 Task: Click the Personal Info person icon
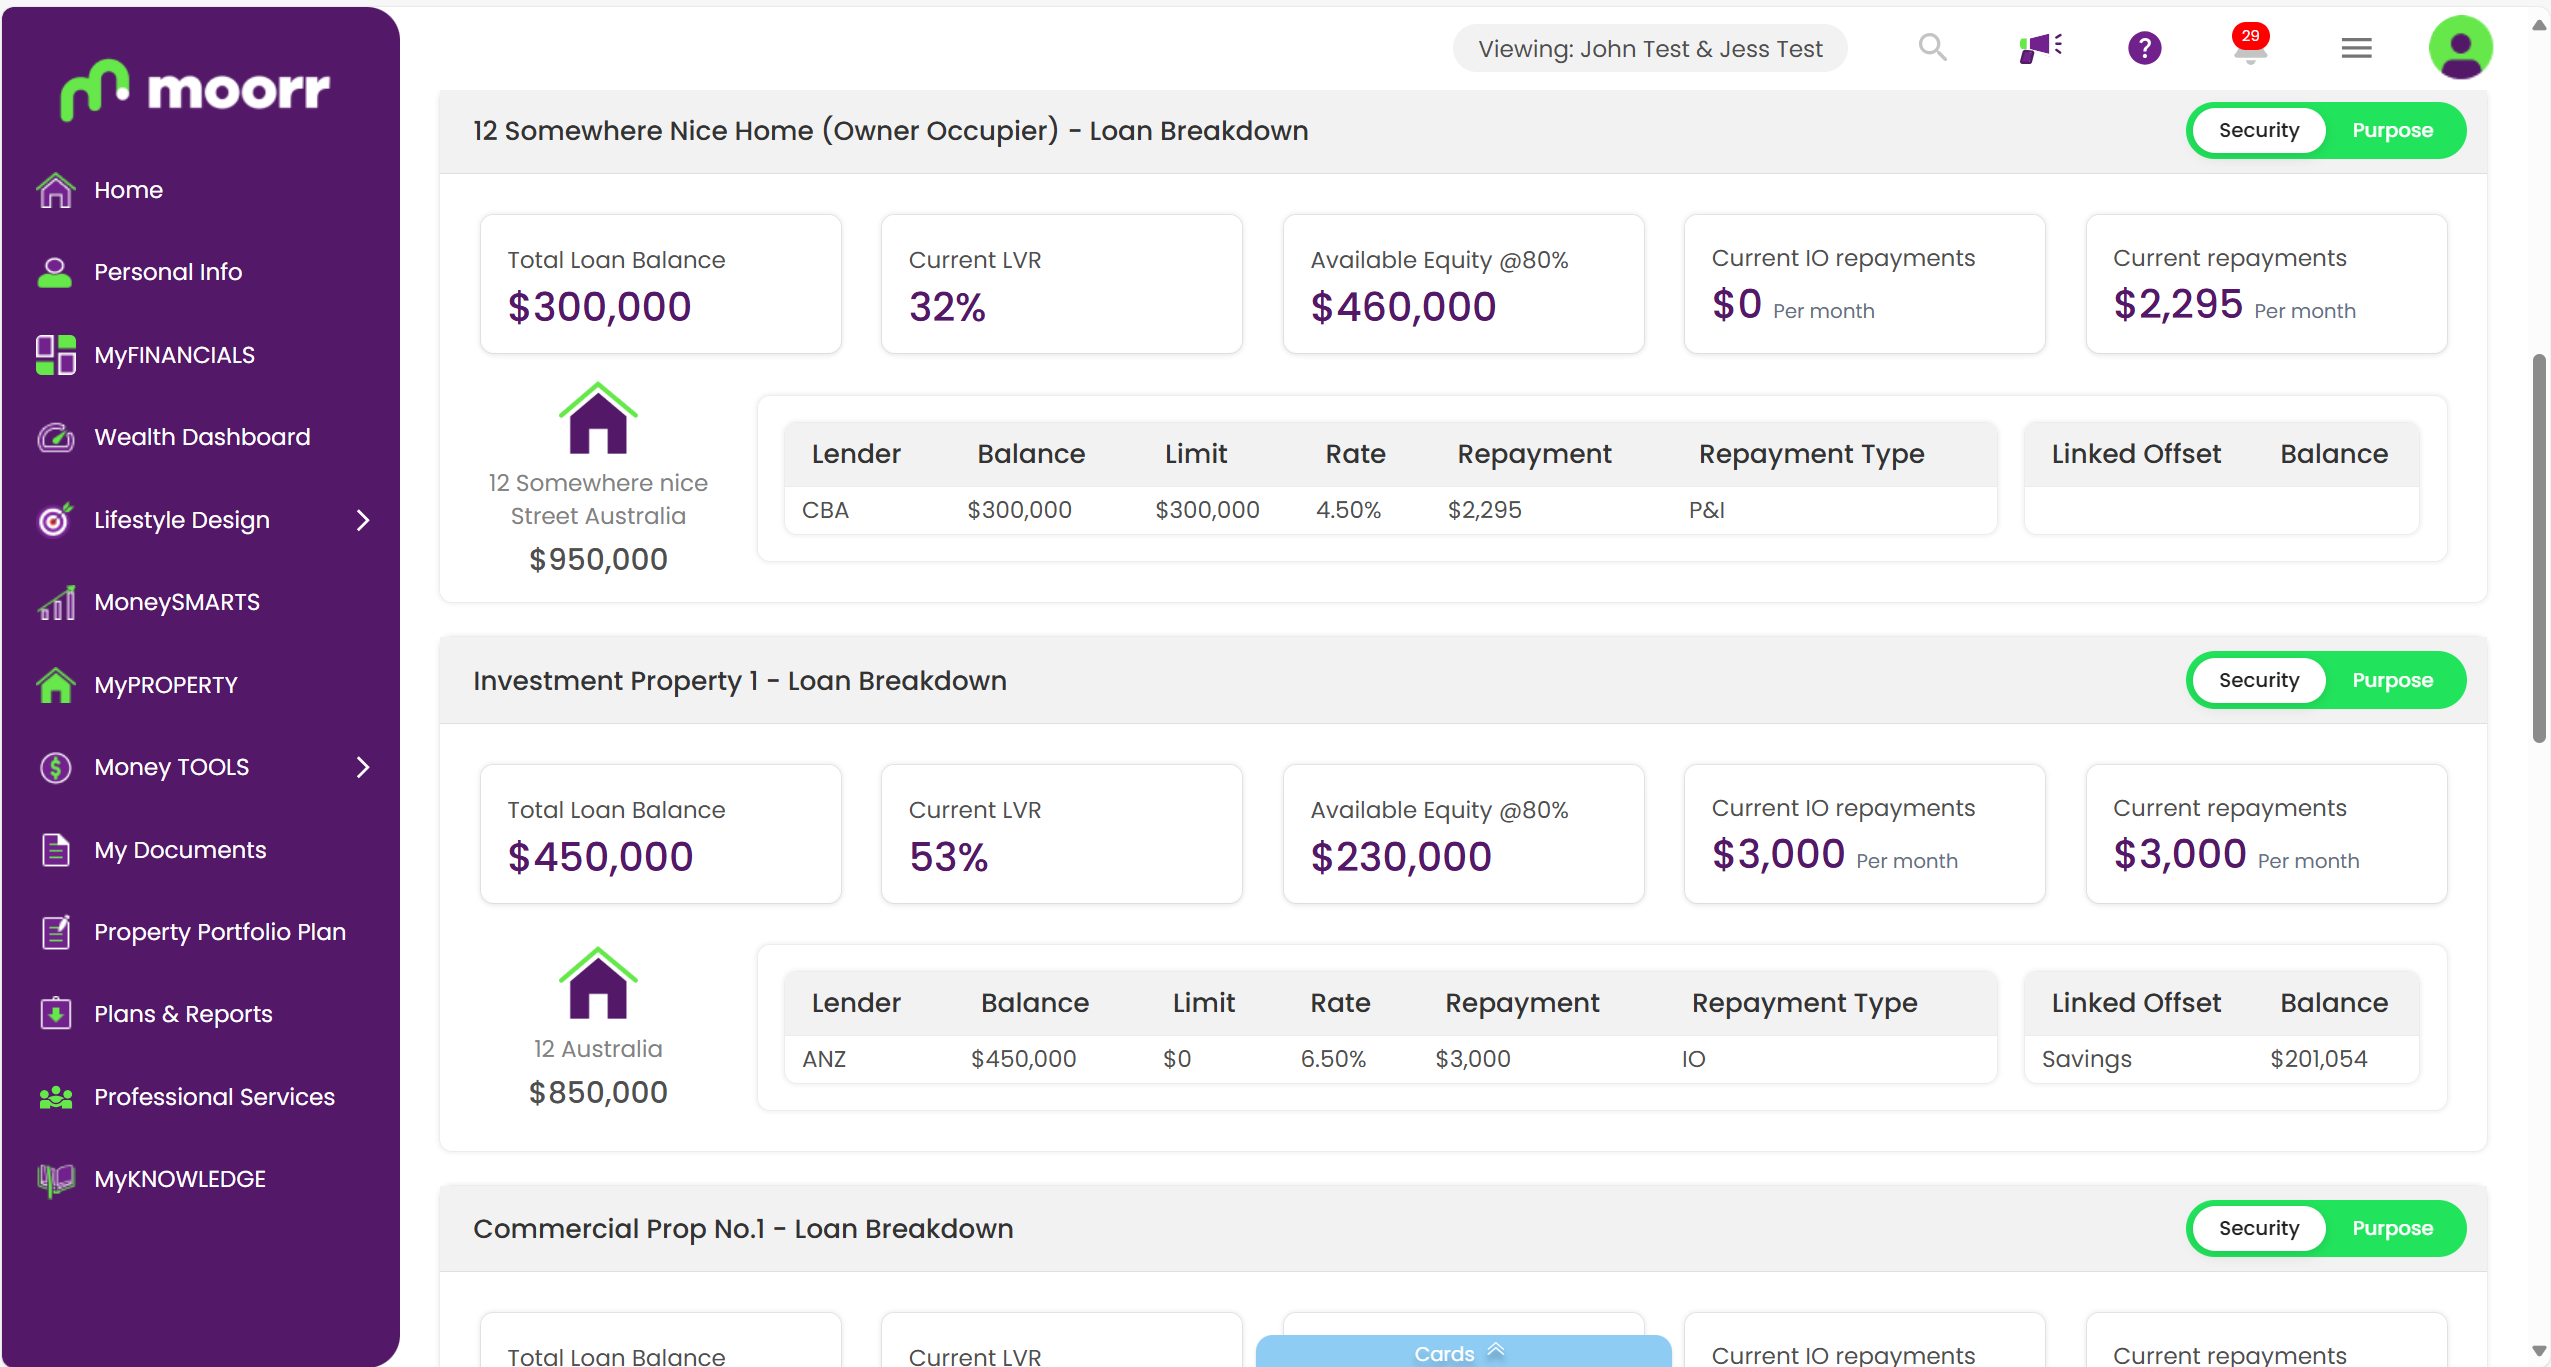coord(55,272)
